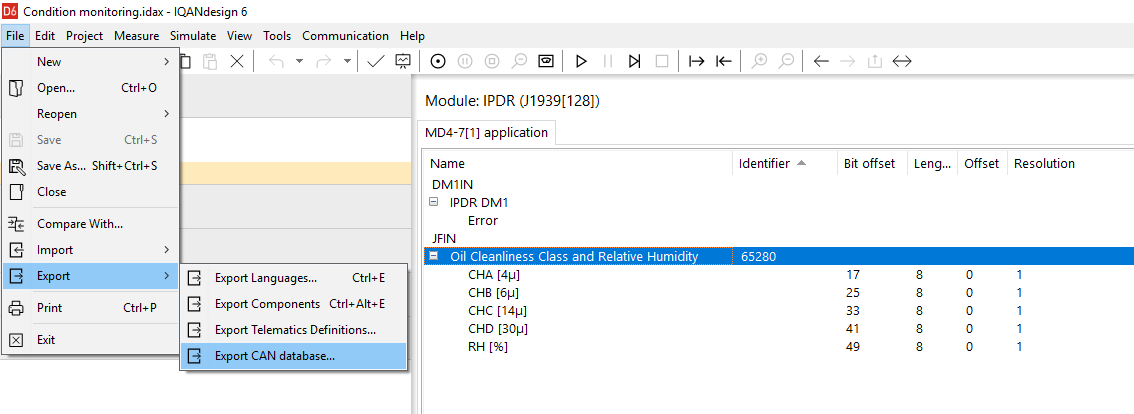The image size is (1134, 414).
Task: Click the Save As disk icon
Action: (16, 166)
